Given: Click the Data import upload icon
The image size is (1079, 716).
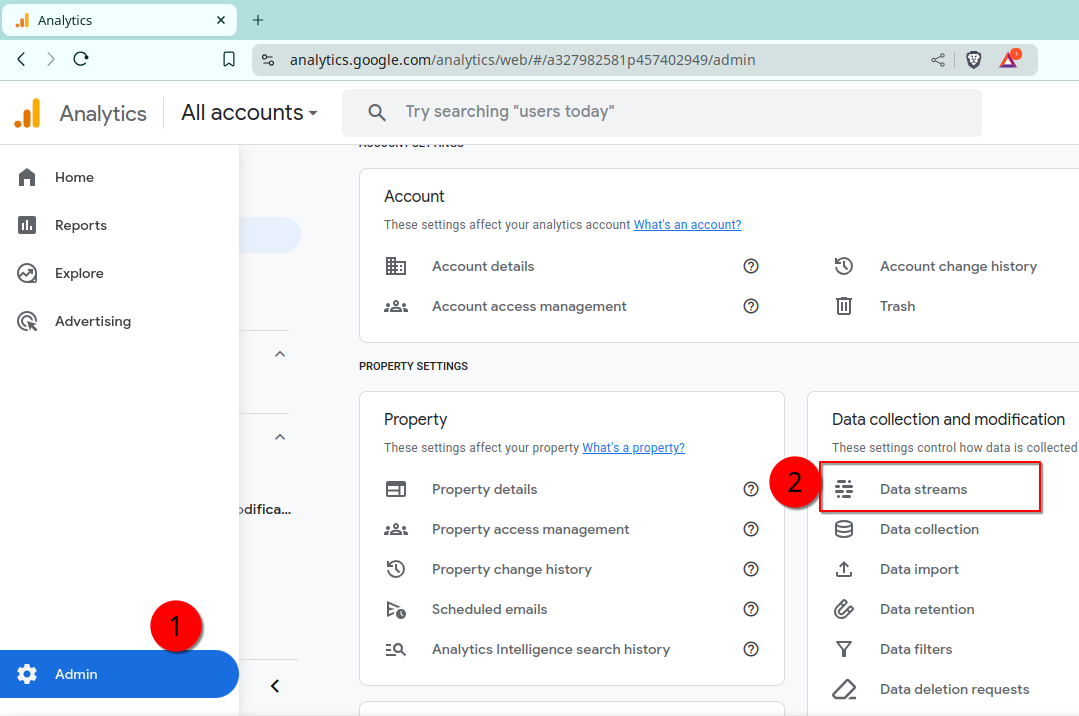Looking at the screenshot, I should click(844, 569).
